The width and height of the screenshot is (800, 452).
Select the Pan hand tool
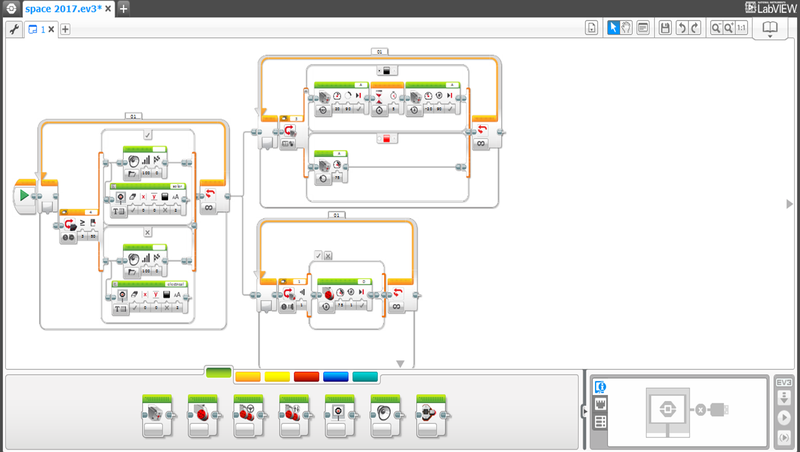tap(626, 28)
